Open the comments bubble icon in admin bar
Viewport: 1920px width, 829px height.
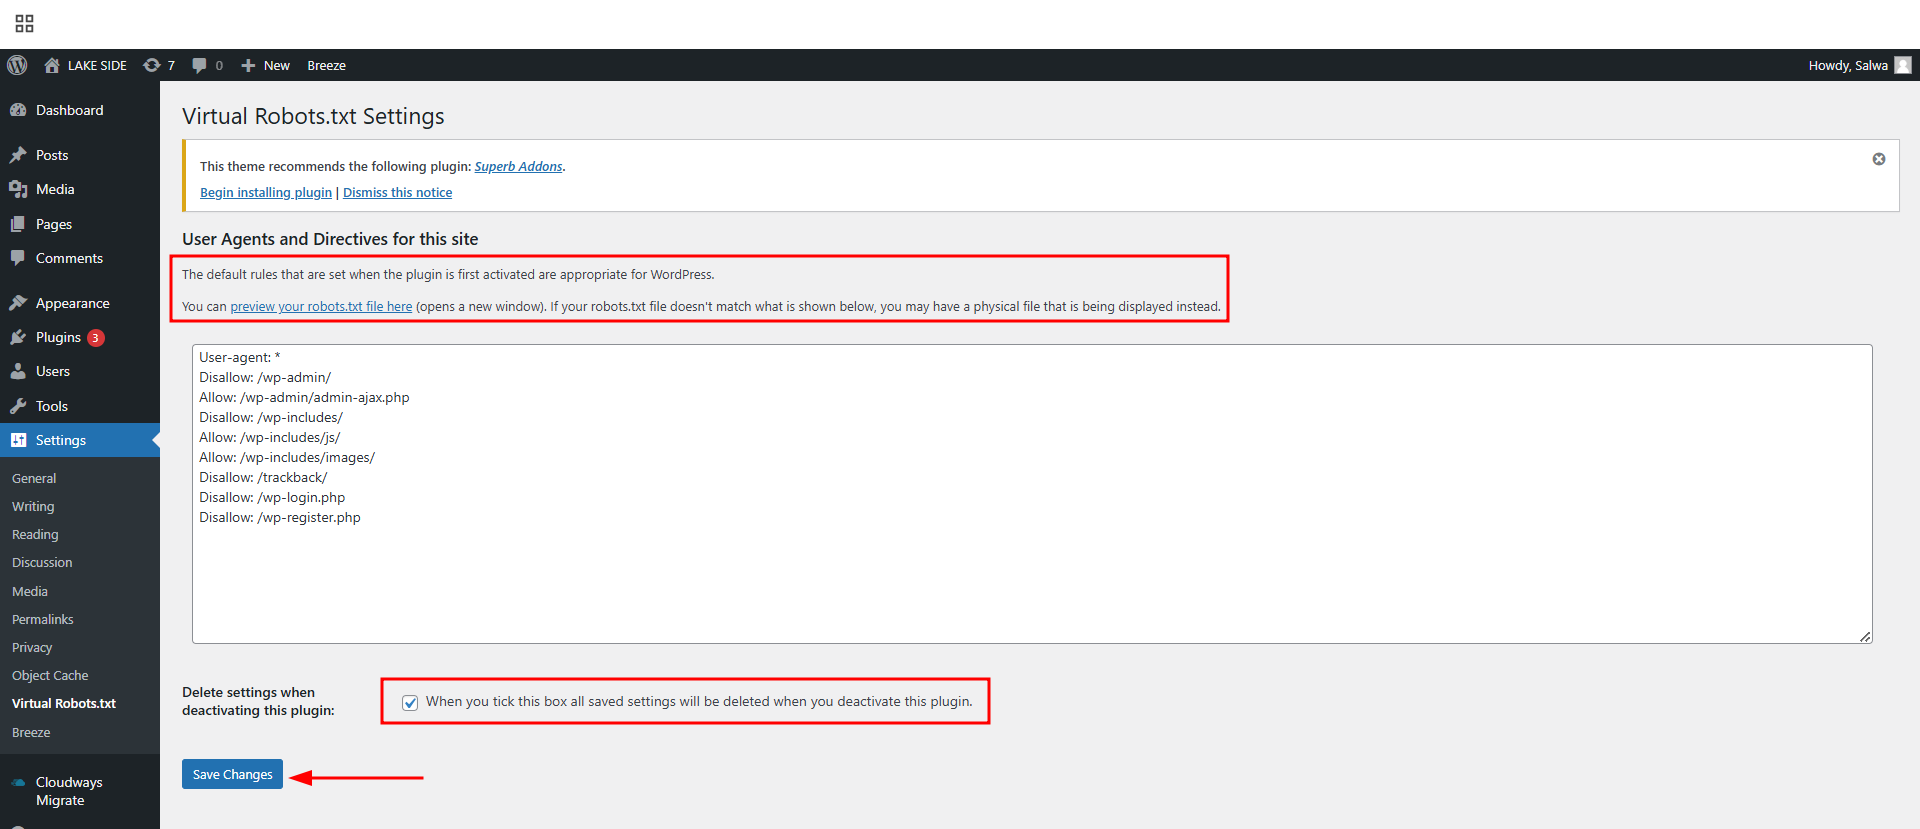tap(200, 65)
